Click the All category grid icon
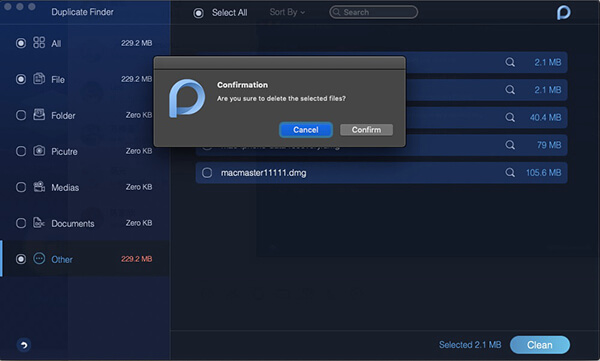This screenshot has width=600, height=361. pyautogui.click(x=39, y=42)
